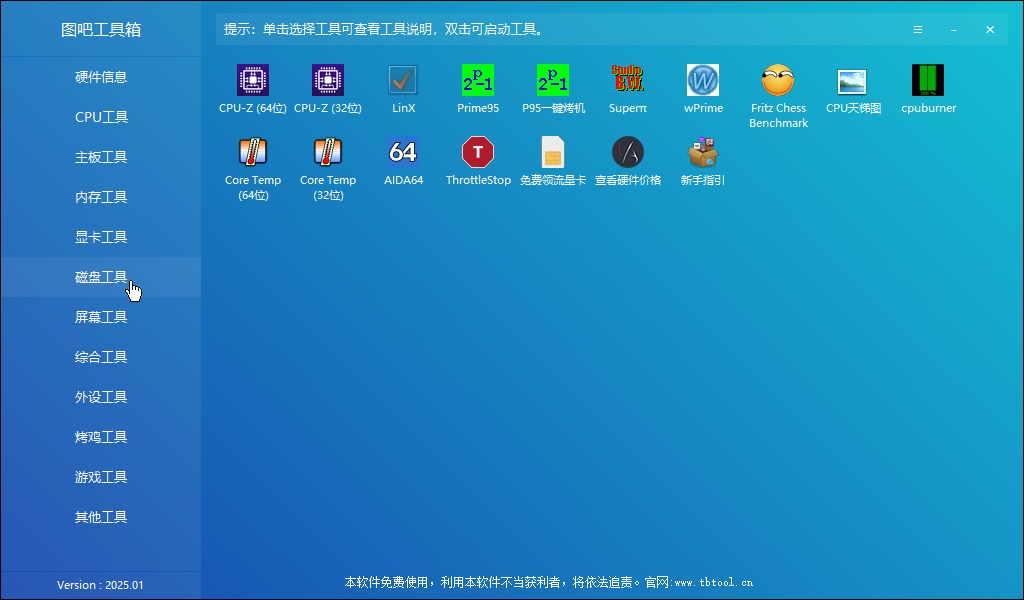Switch to 综合工具 category
The height and width of the screenshot is (600, 1024).
click(x=101, y=356)
